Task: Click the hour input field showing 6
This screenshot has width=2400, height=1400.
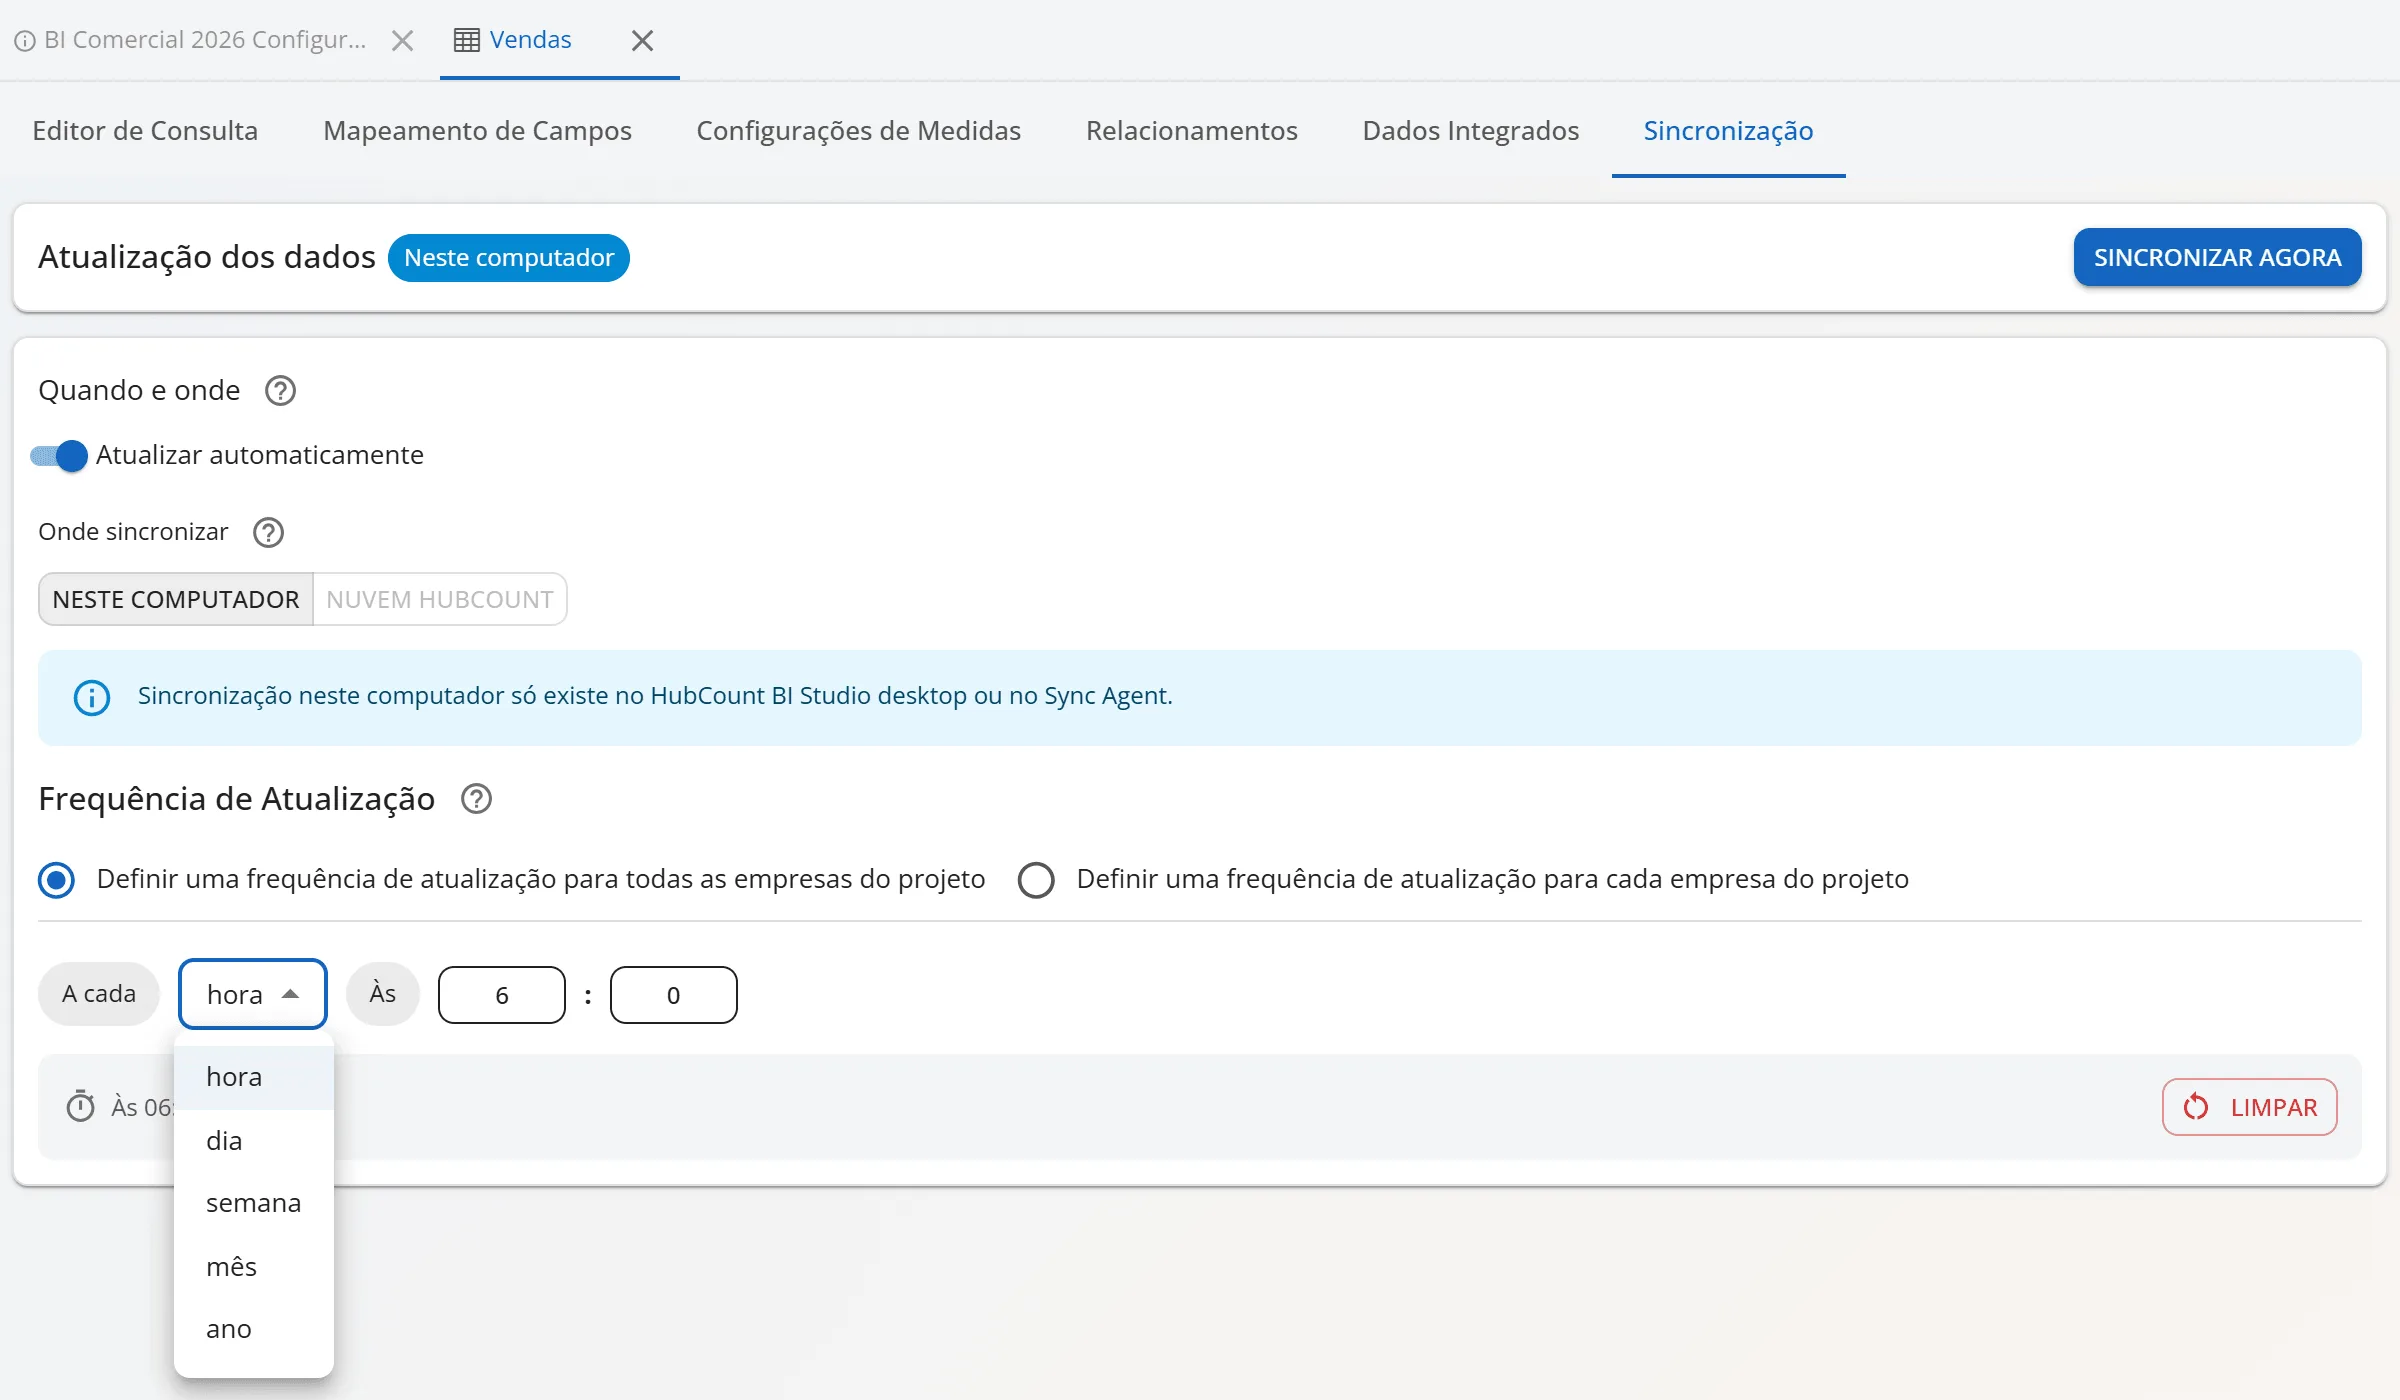Action: click(502, 995)
